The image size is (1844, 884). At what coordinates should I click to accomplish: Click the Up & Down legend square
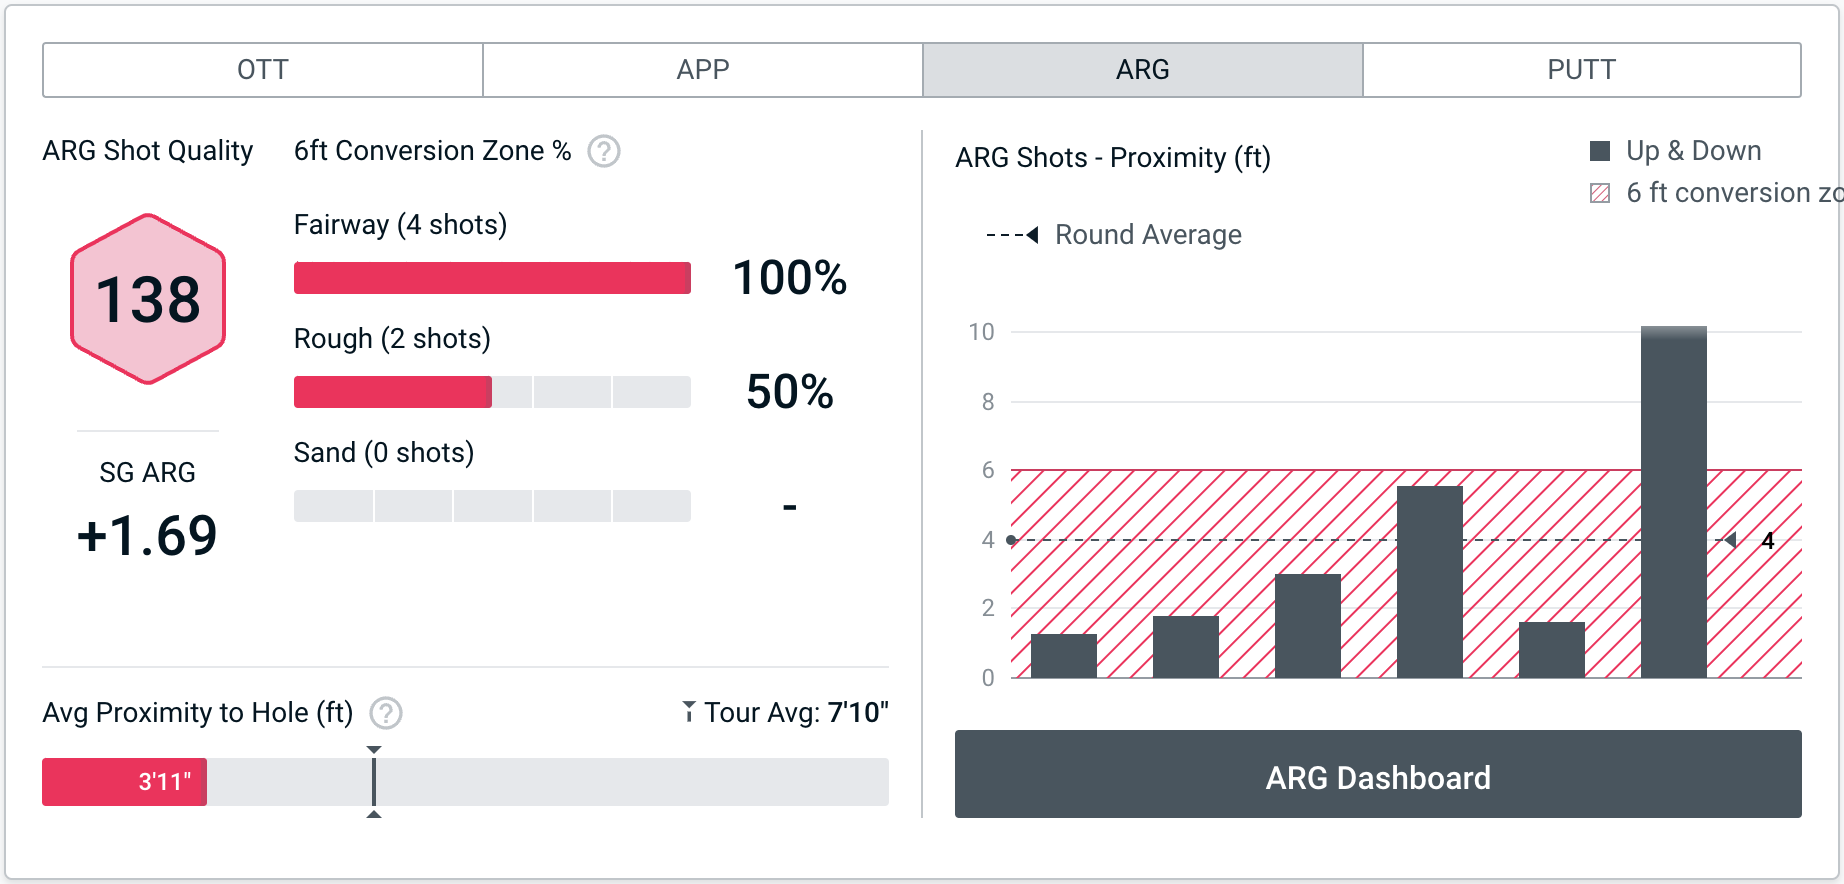click(x=1600, y=151)
